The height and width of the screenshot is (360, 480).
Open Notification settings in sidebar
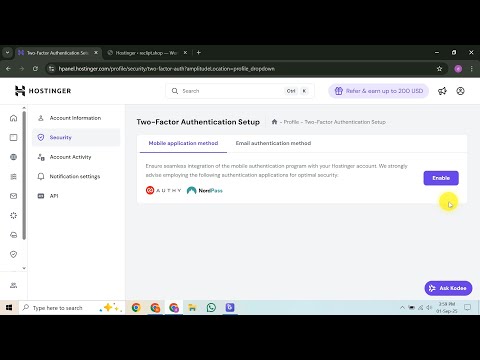click(76, 176)
